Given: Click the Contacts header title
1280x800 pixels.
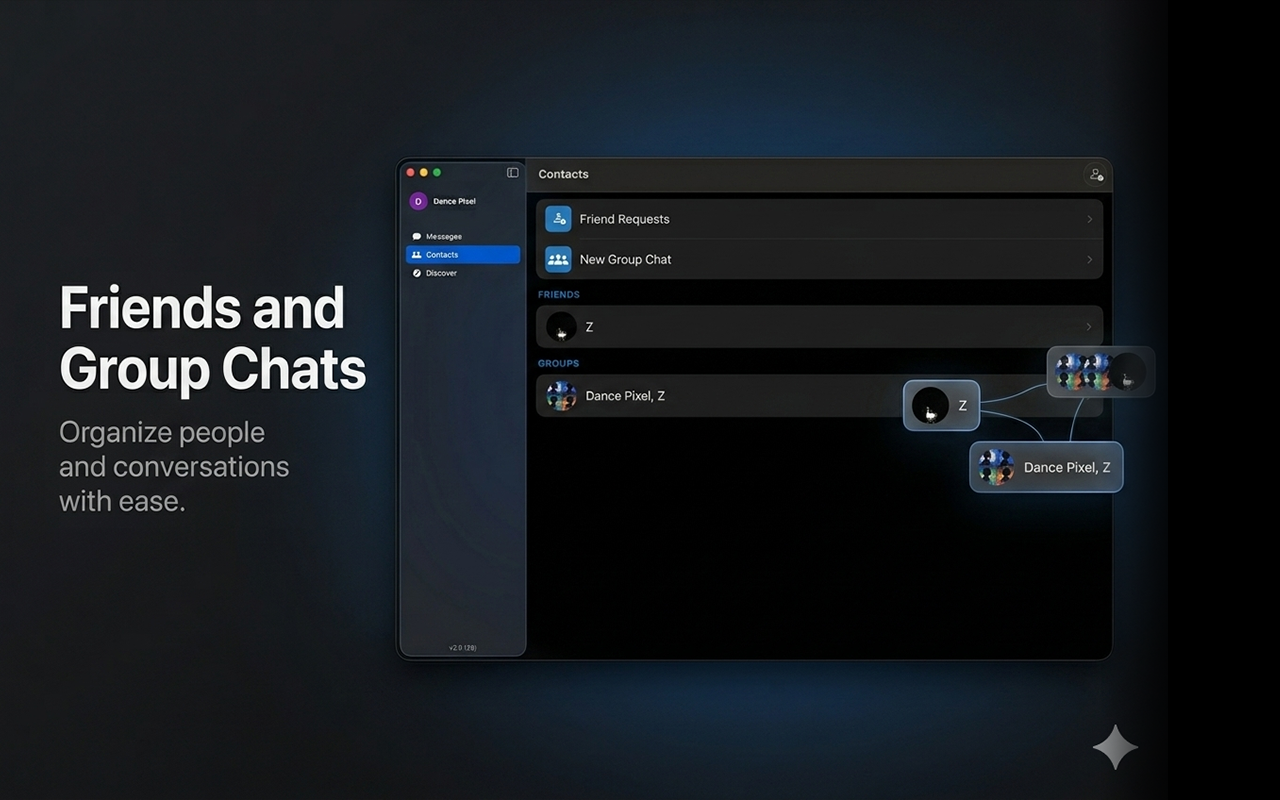Looking at the screenshot, I should [563, 174].
